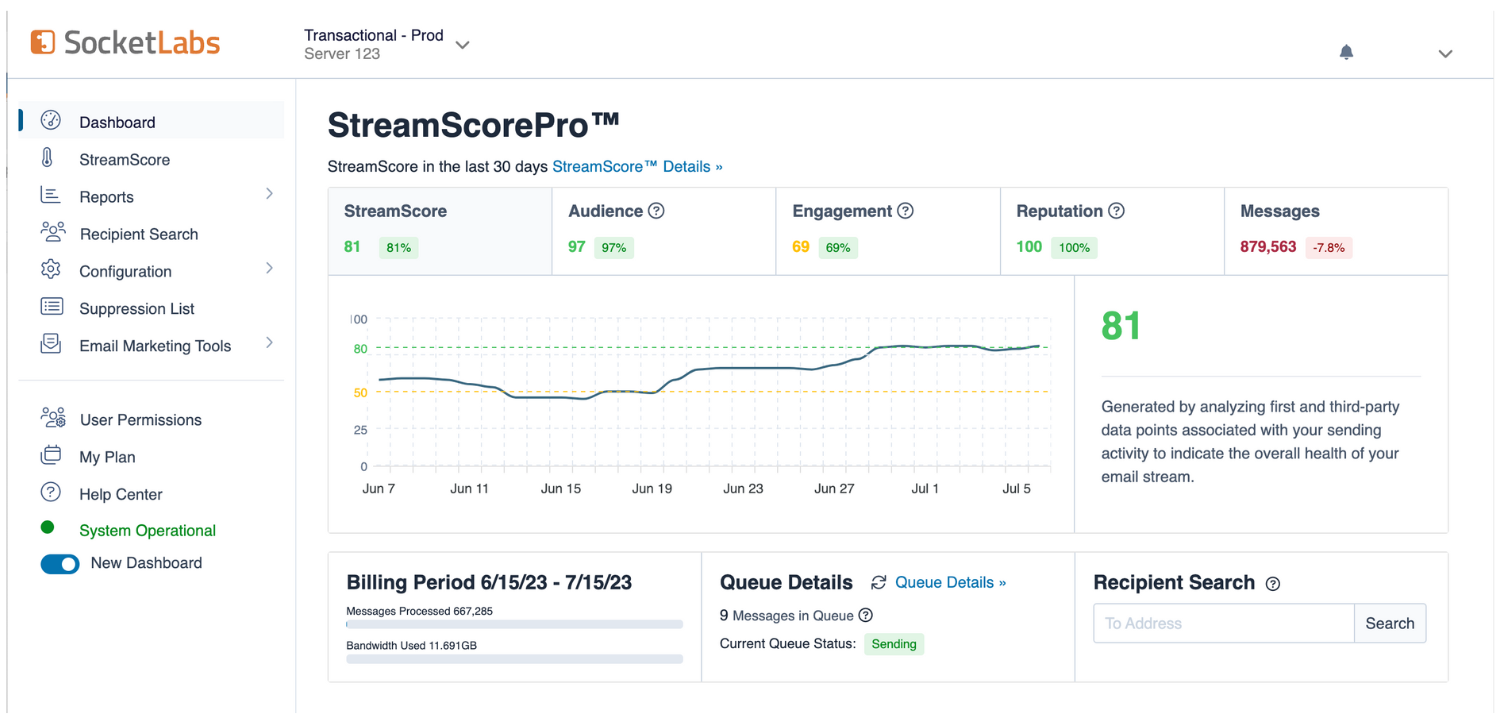The image size is (1505, 717).
Task: Click the Suppression List icon
Action: [x=51, y=307]
